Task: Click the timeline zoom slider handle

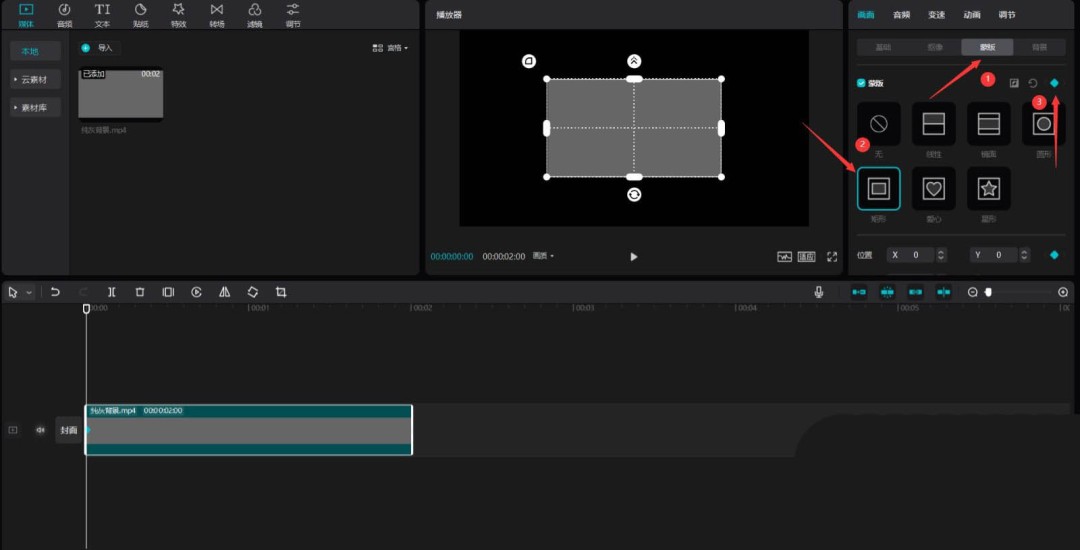Action: (988, 292)
